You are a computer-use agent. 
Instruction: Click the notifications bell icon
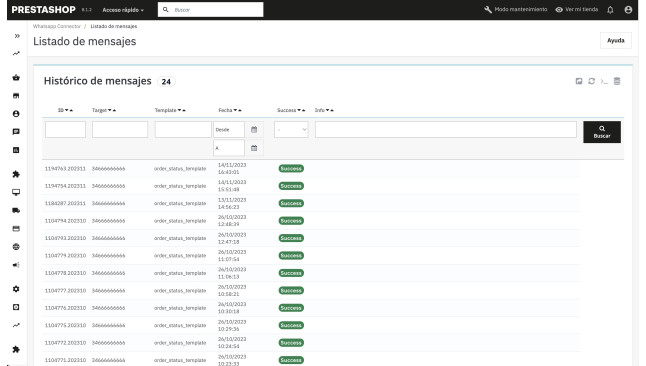coord(610,9)
